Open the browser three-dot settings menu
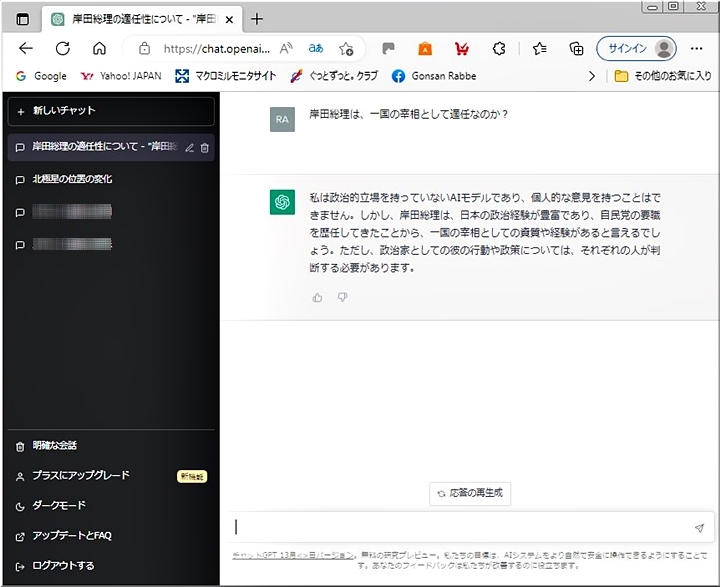 [x=697, y=48]
